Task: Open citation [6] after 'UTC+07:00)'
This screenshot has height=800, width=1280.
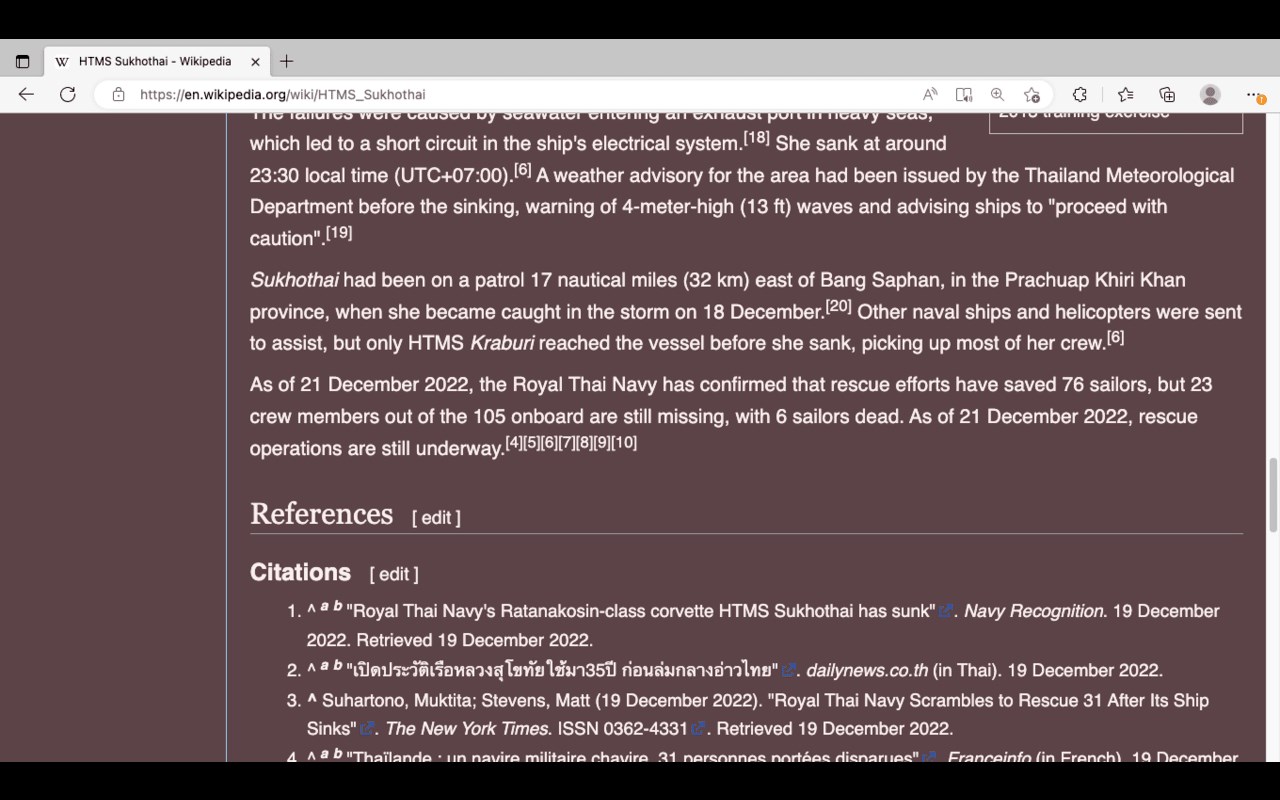Action: pyautogui.click(x=522, y=169)
